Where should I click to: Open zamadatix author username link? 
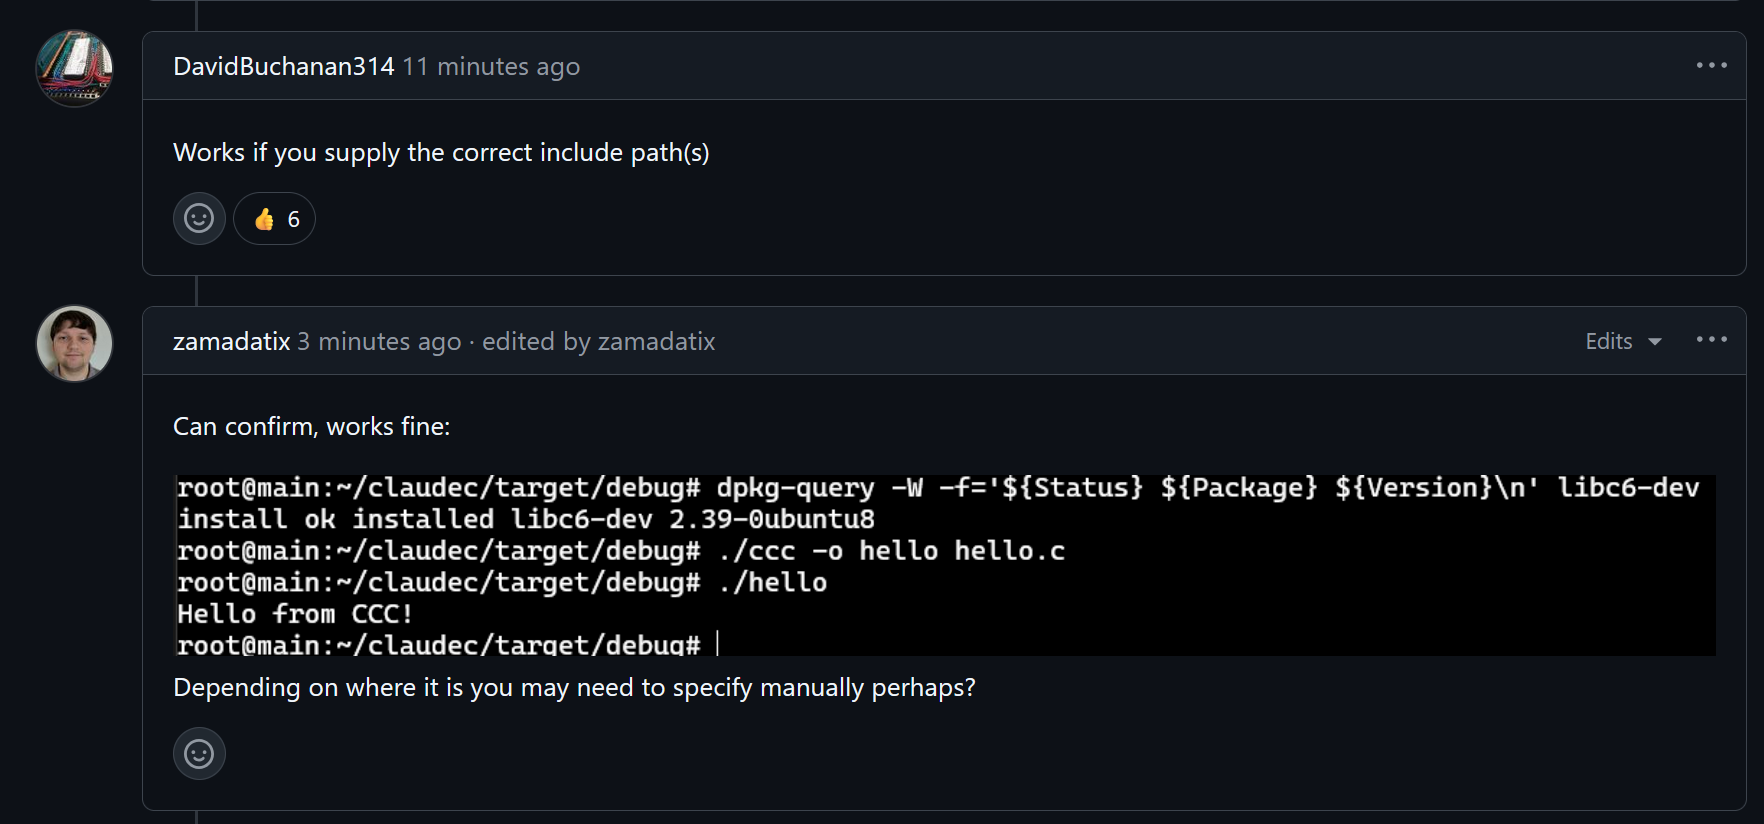[x=231, y=341]
